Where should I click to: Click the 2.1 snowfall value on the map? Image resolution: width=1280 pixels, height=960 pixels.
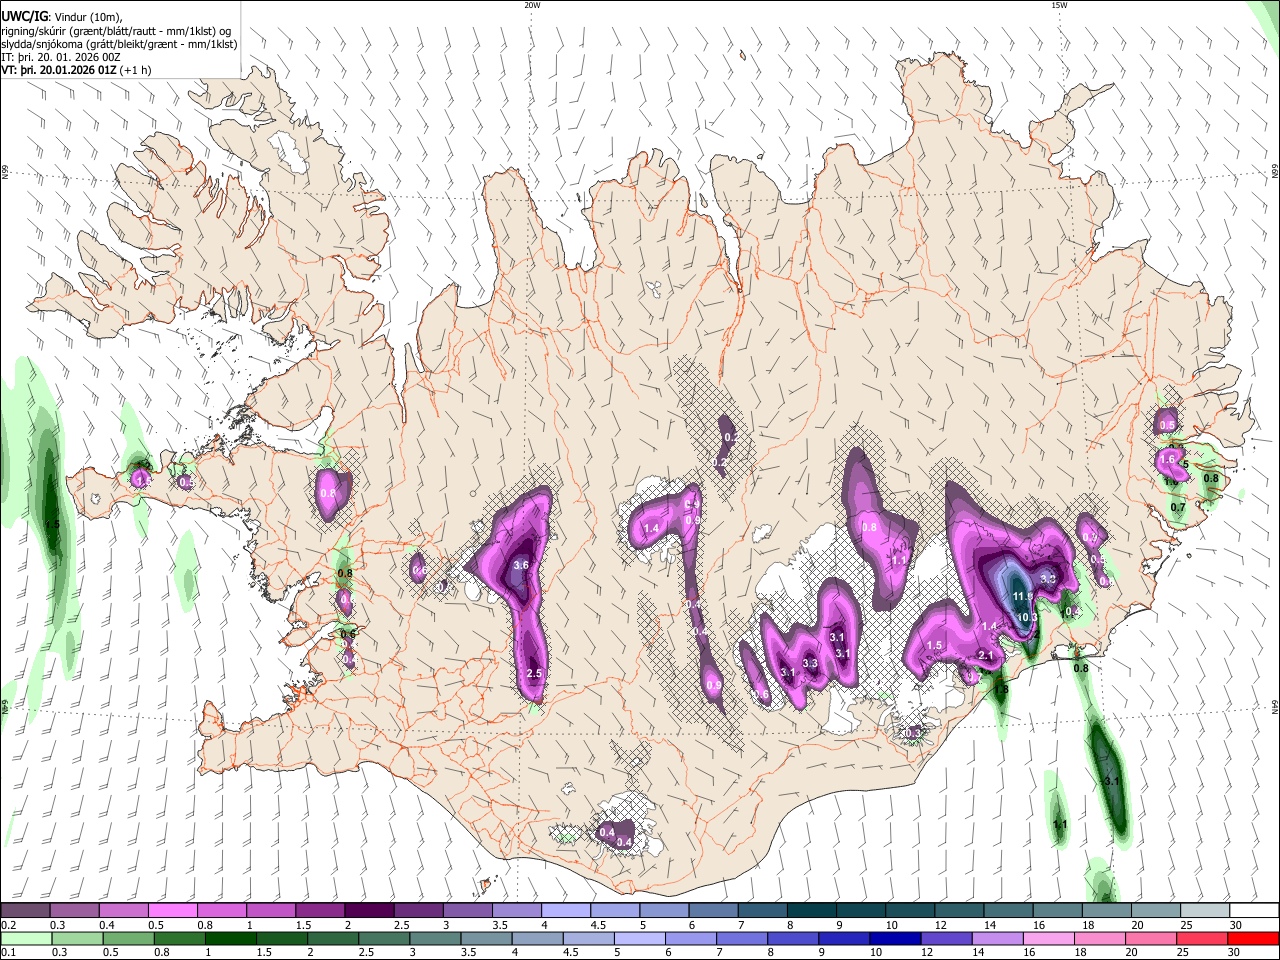click(985, 656)
